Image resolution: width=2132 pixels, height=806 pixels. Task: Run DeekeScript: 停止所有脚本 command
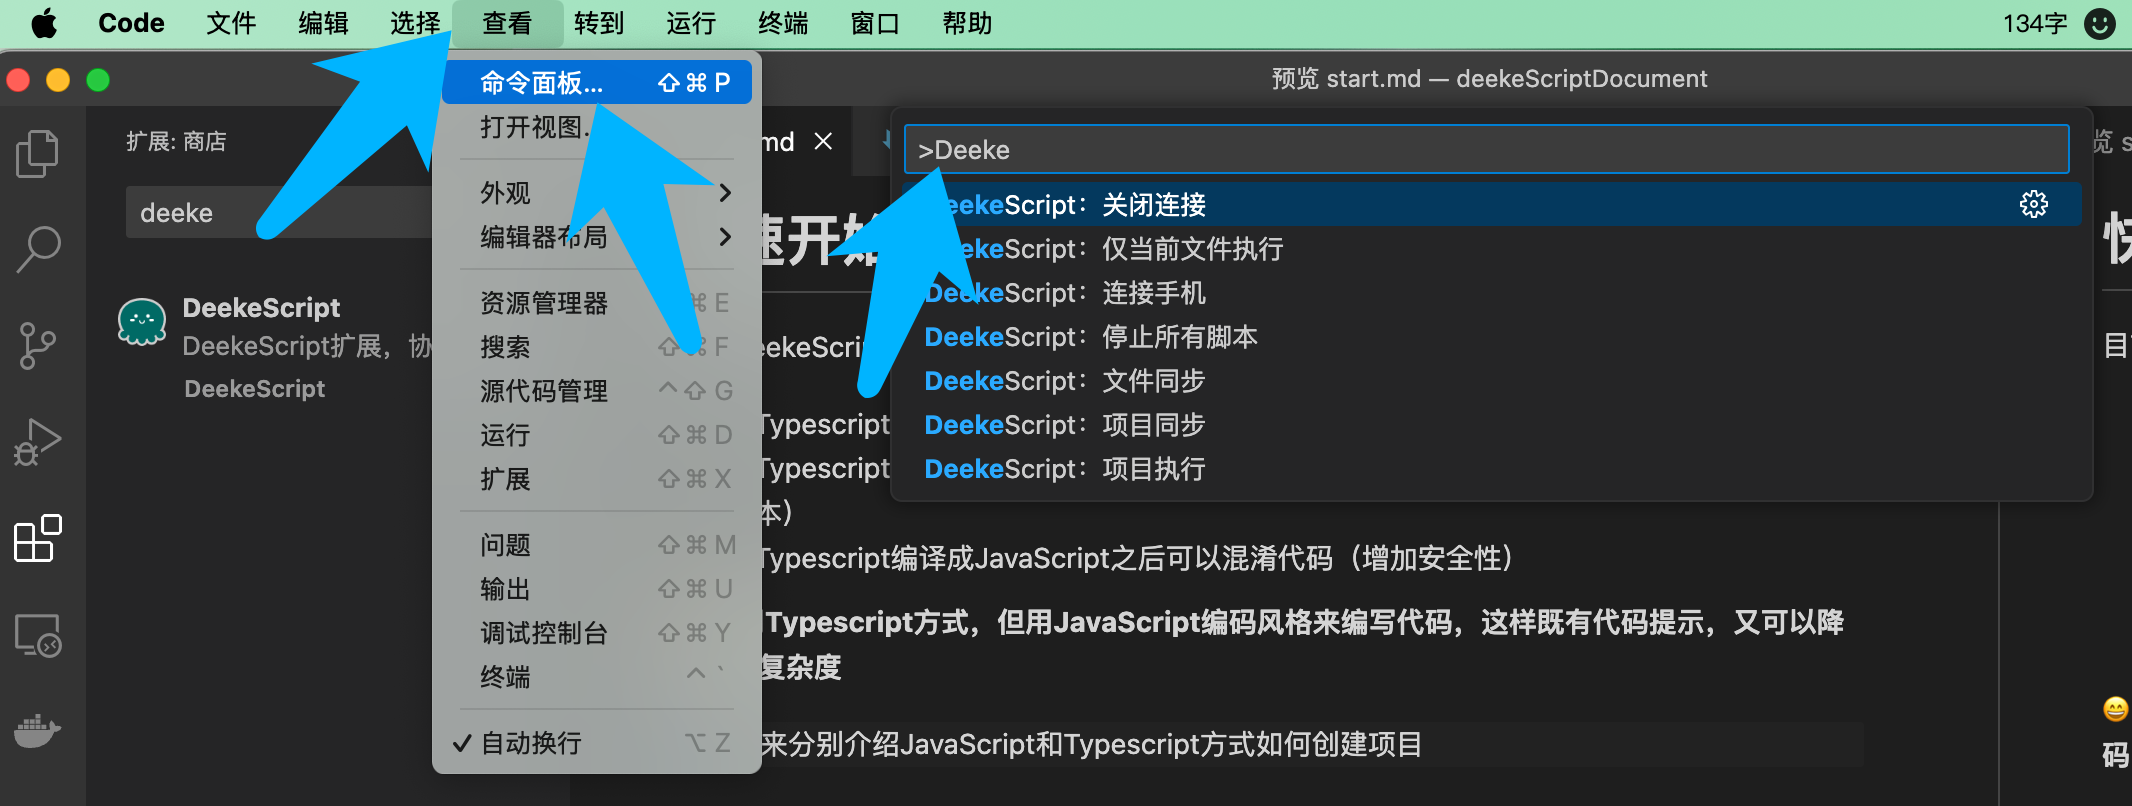pyautogui.click(x=1090, y=337)
